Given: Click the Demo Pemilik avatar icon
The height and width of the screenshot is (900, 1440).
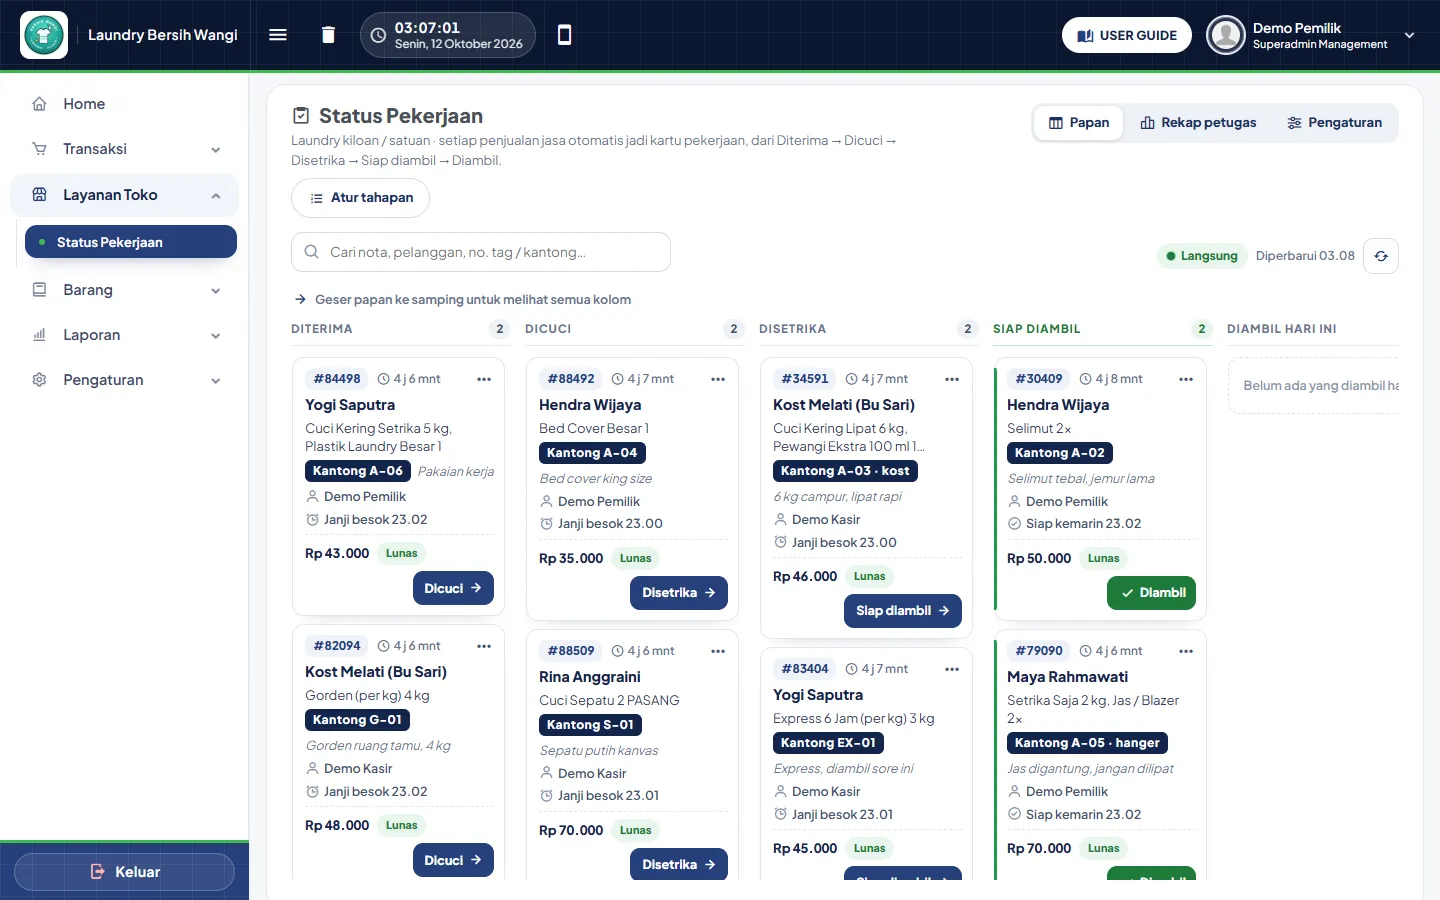Looking at the screenshot, I should coord(1226,35).
